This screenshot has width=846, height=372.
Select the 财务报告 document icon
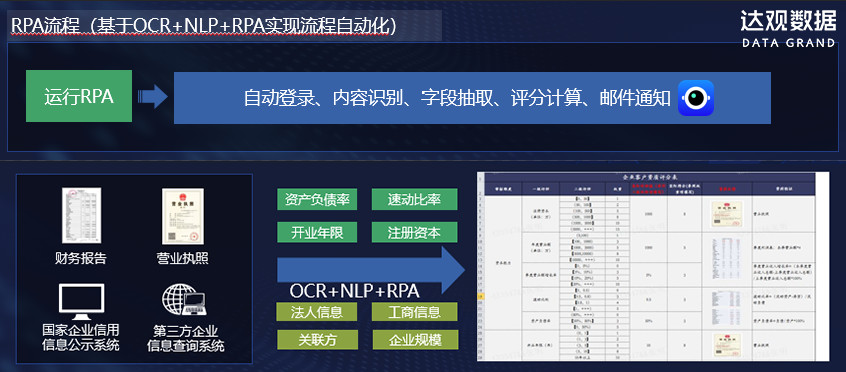click(x=81, y=215)
